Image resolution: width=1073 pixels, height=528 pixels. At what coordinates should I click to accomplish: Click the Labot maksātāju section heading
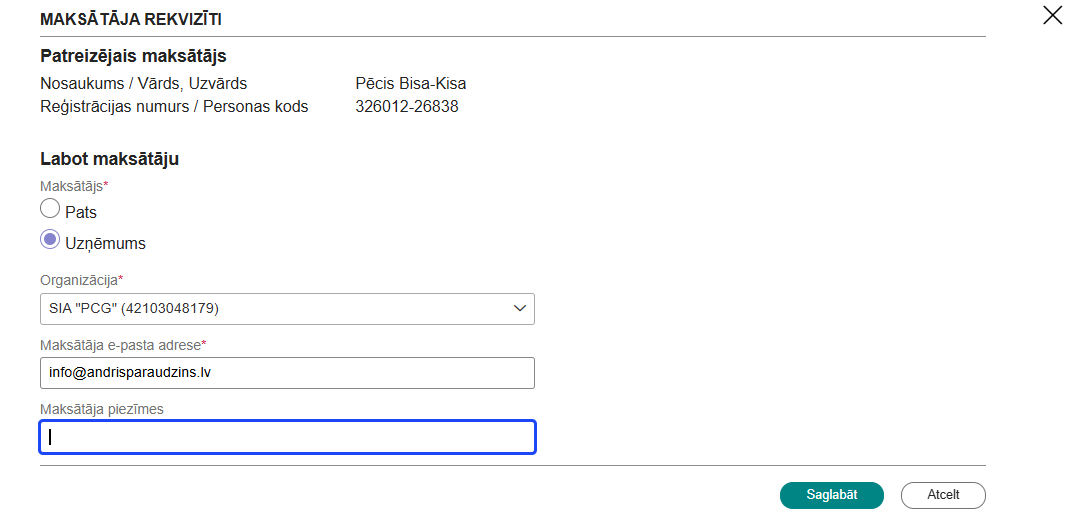pyautogui.click(x=109, y=159)
